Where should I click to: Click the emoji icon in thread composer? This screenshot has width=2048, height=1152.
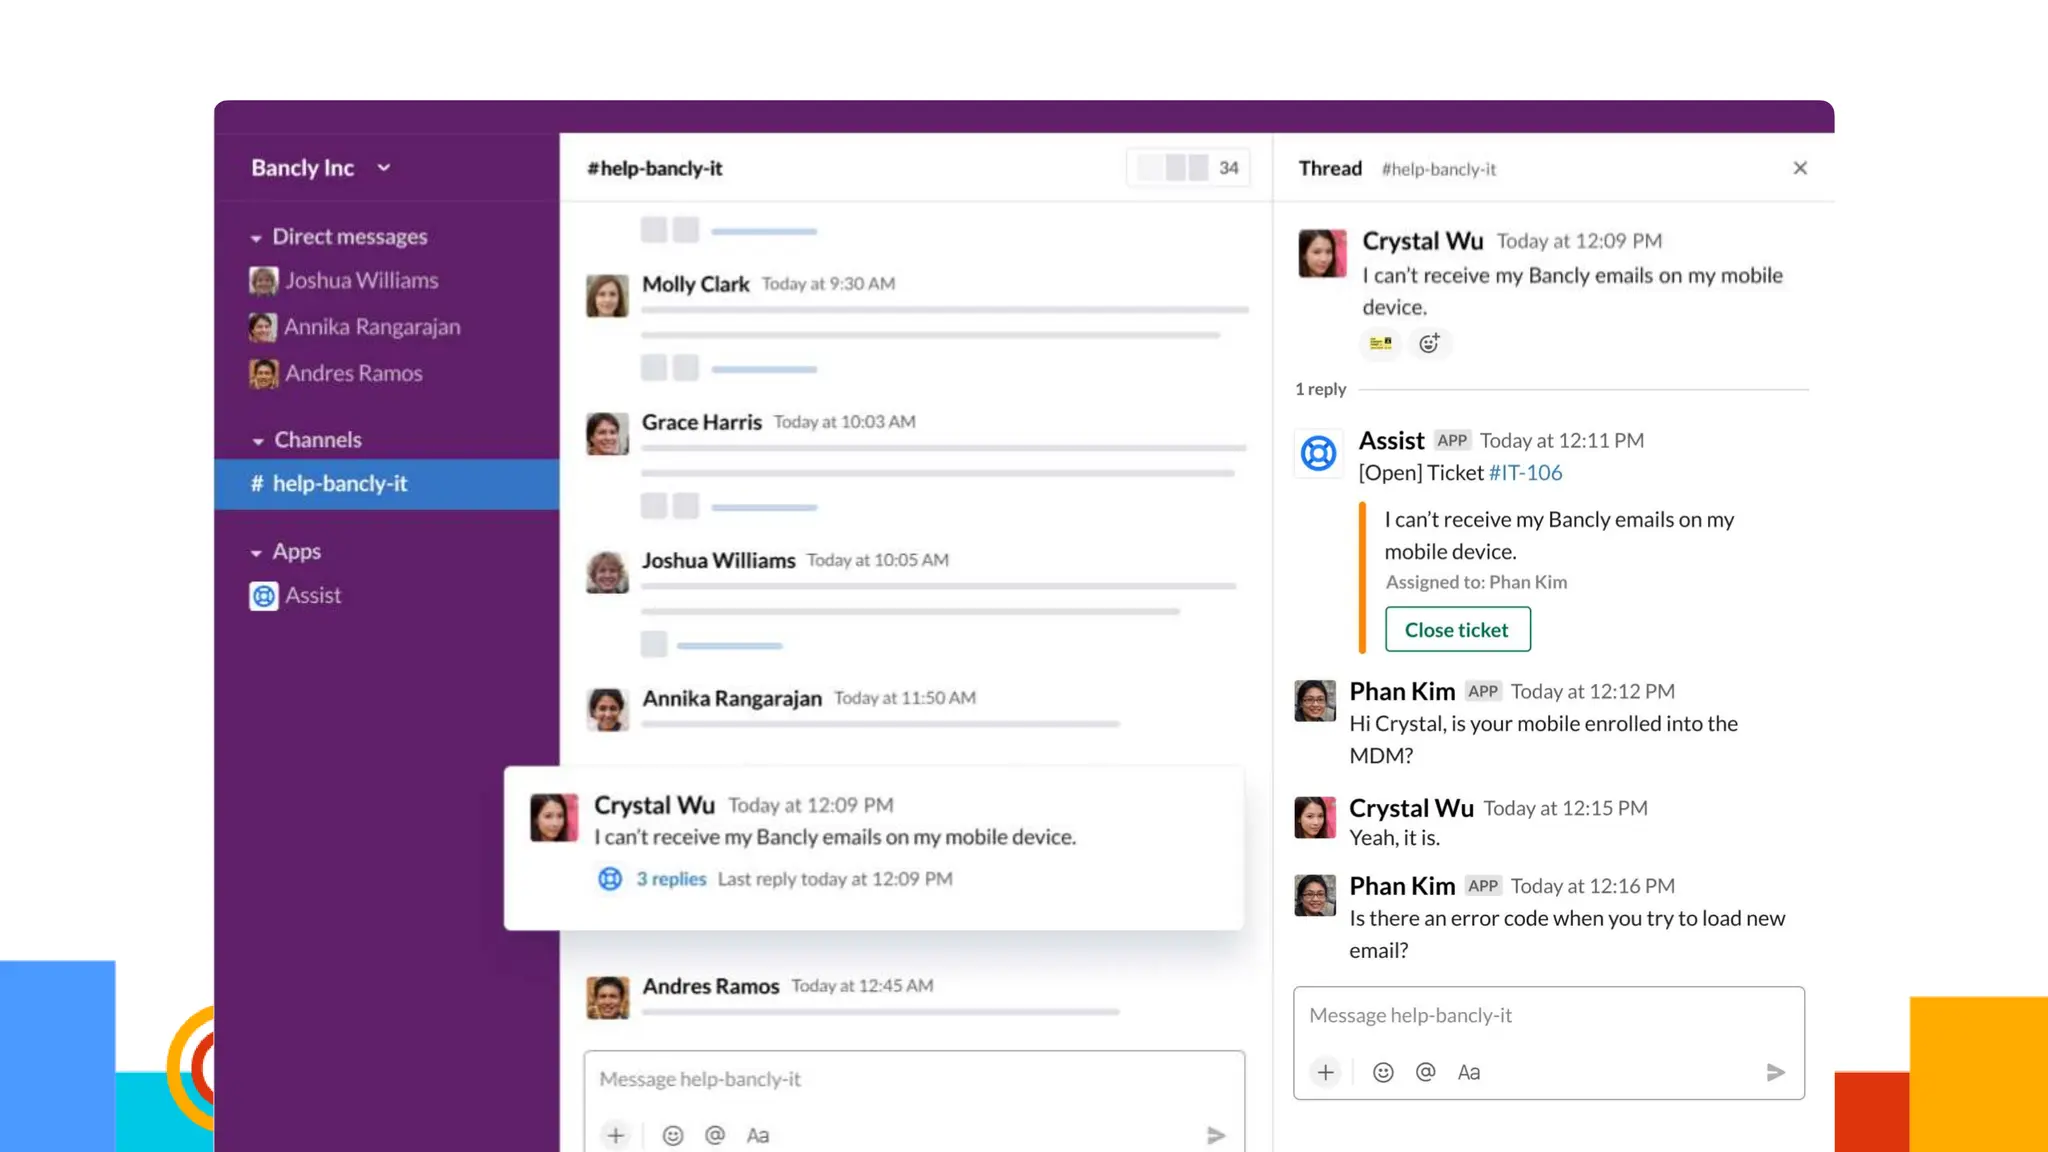coord(1383,1073)
